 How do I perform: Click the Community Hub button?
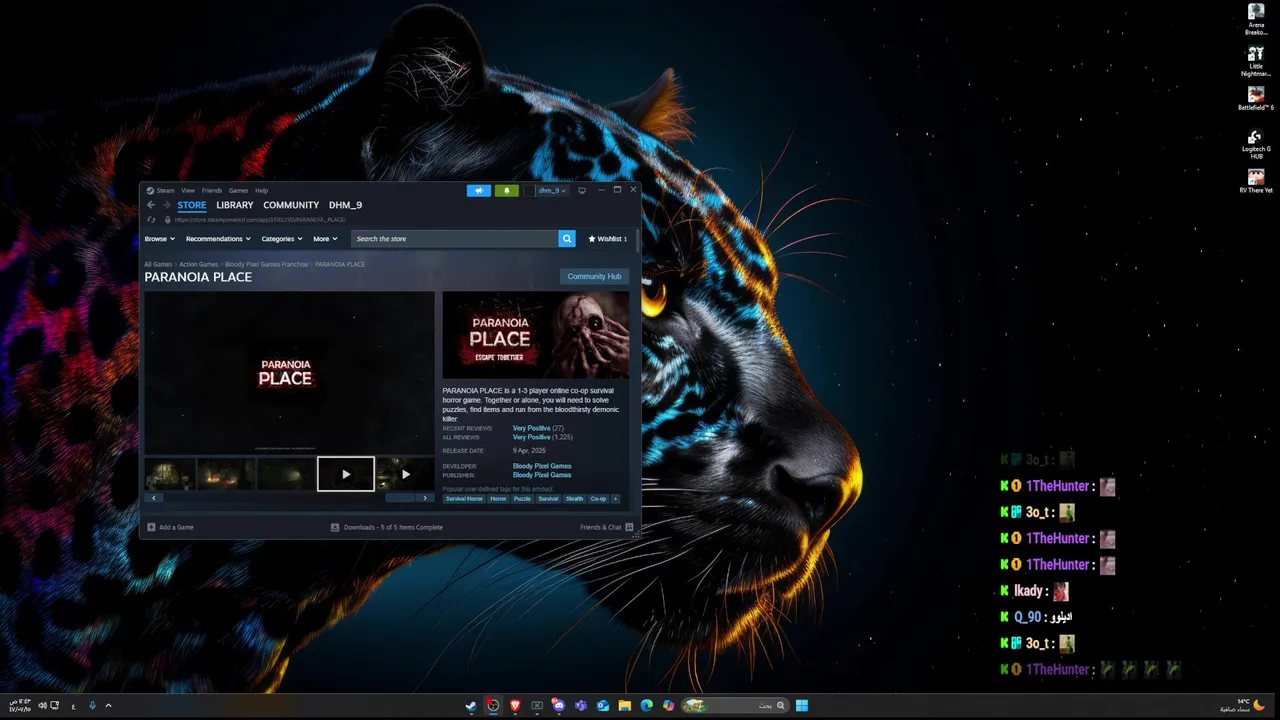(594, 276)
